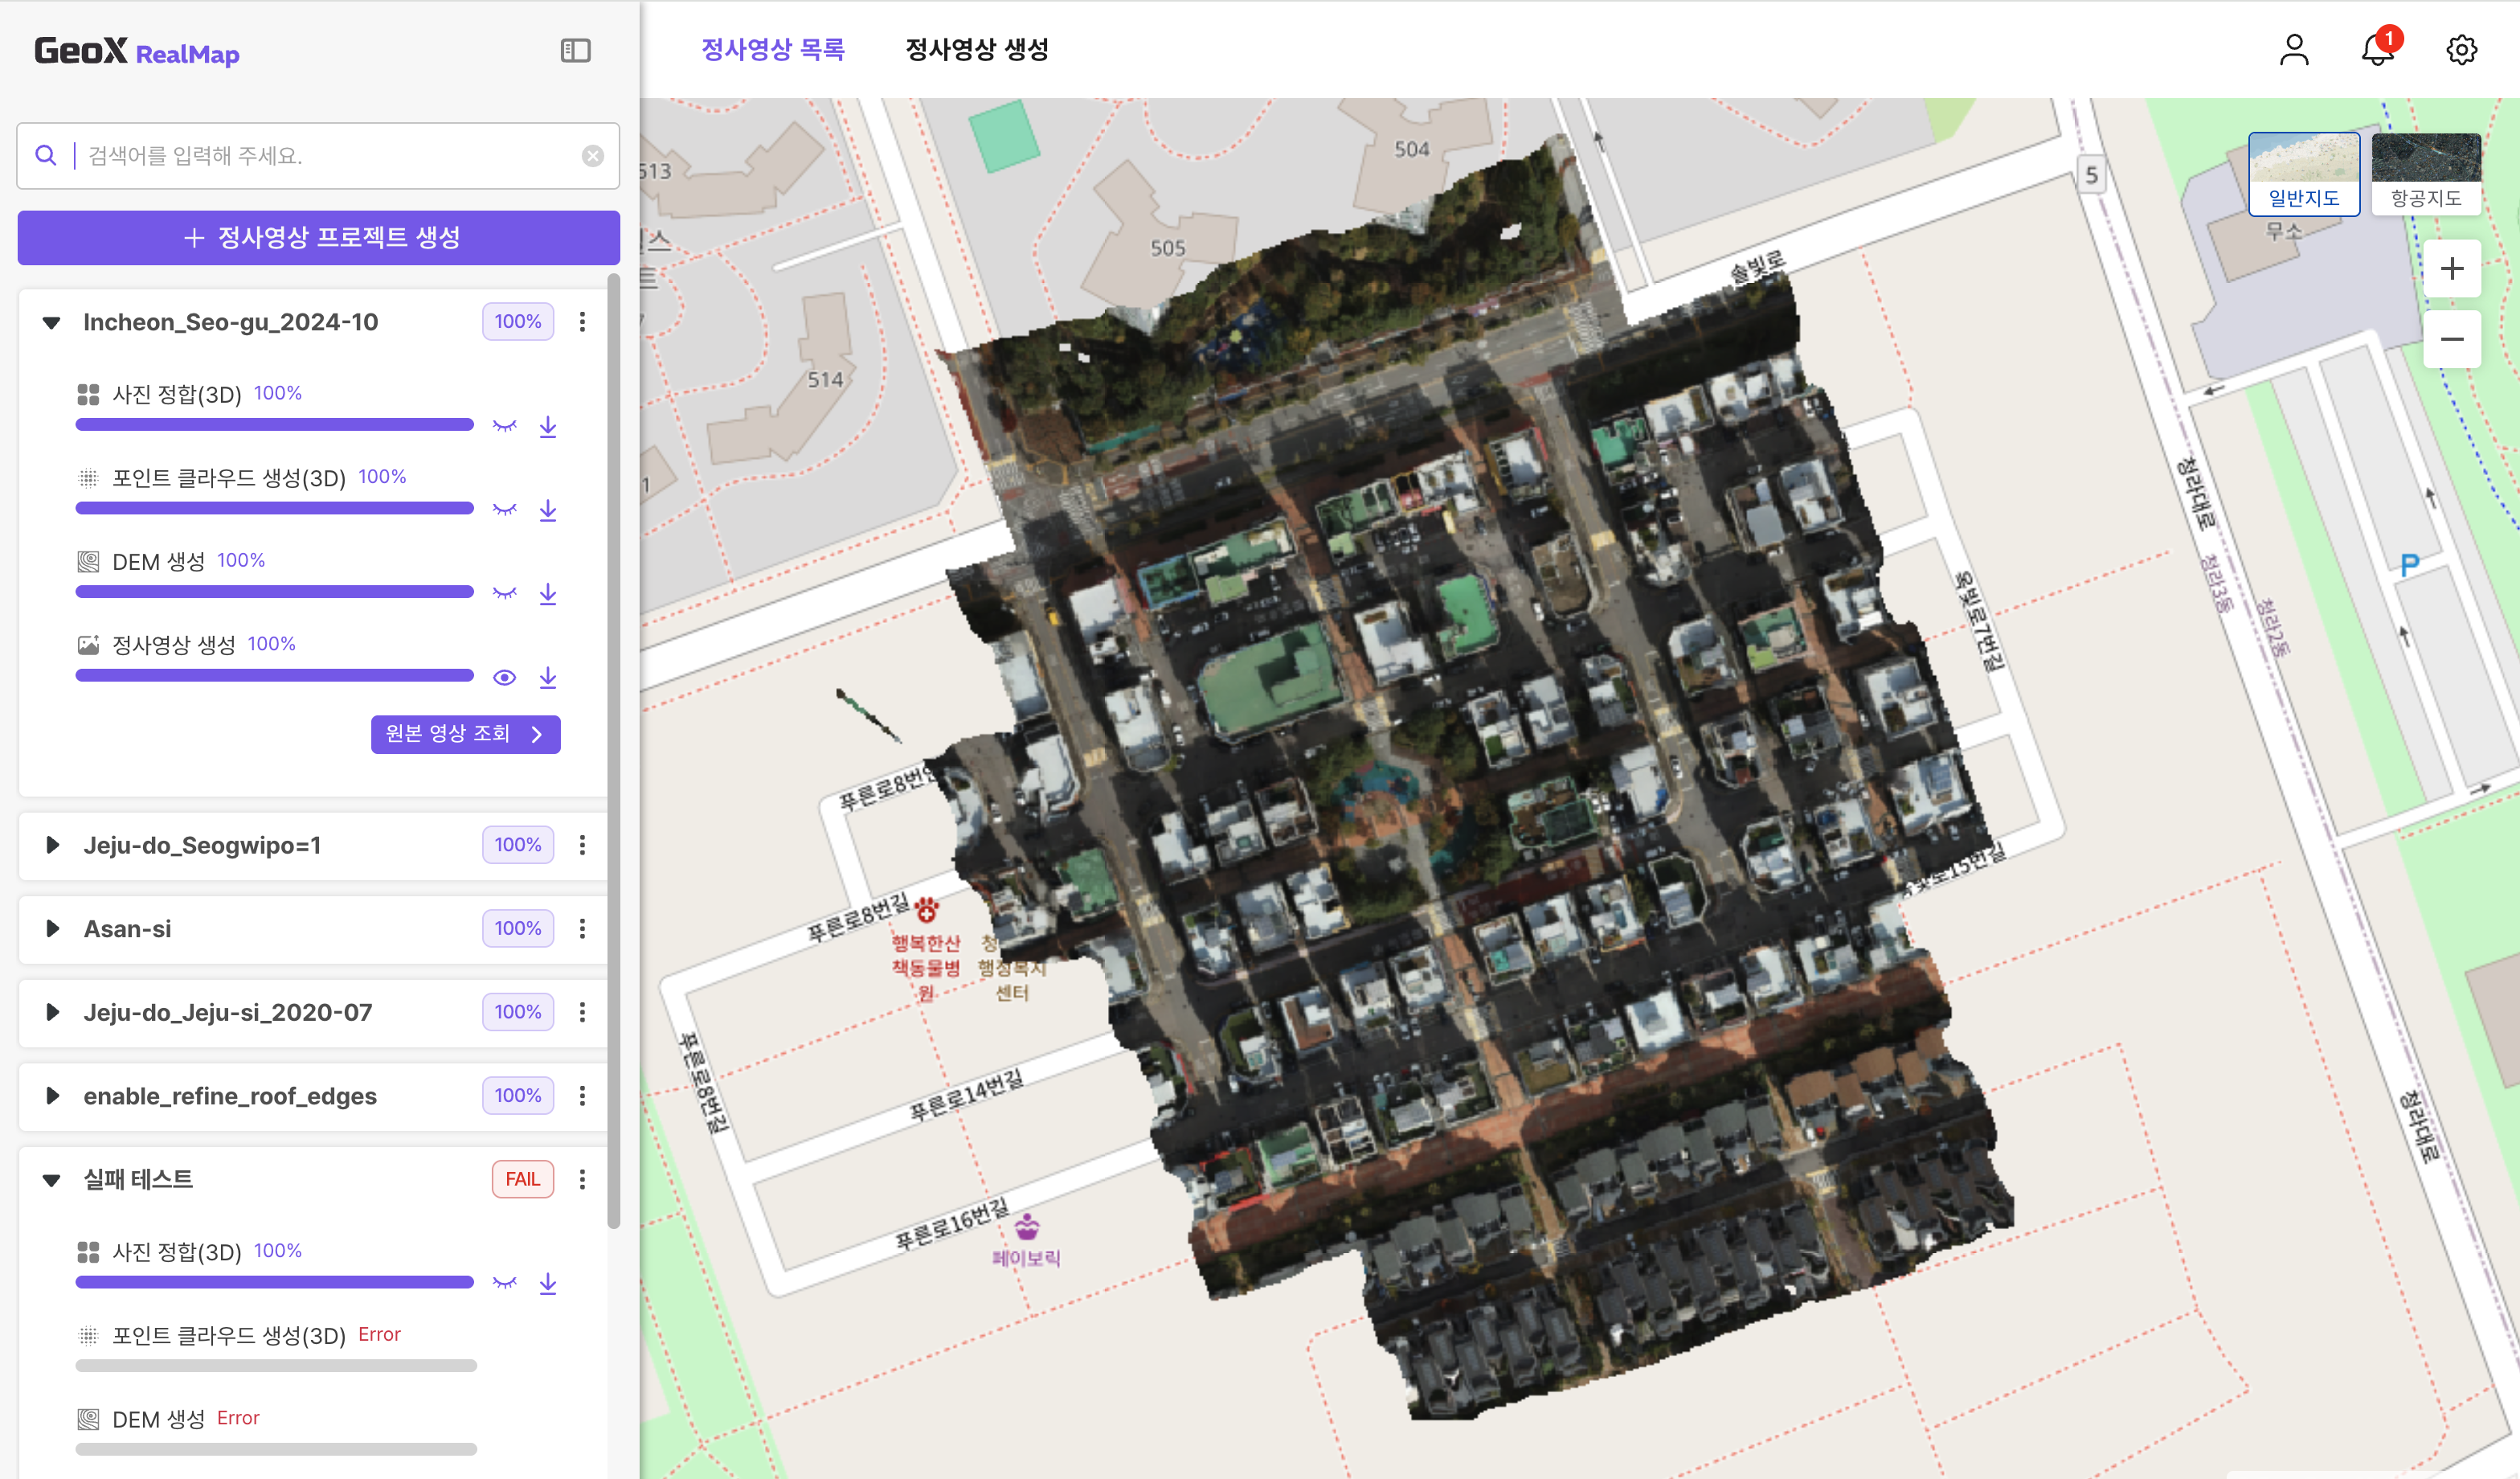Expand Asan-si project
This screenshot has height=1479, width=2520.
(x=52, y=929)
